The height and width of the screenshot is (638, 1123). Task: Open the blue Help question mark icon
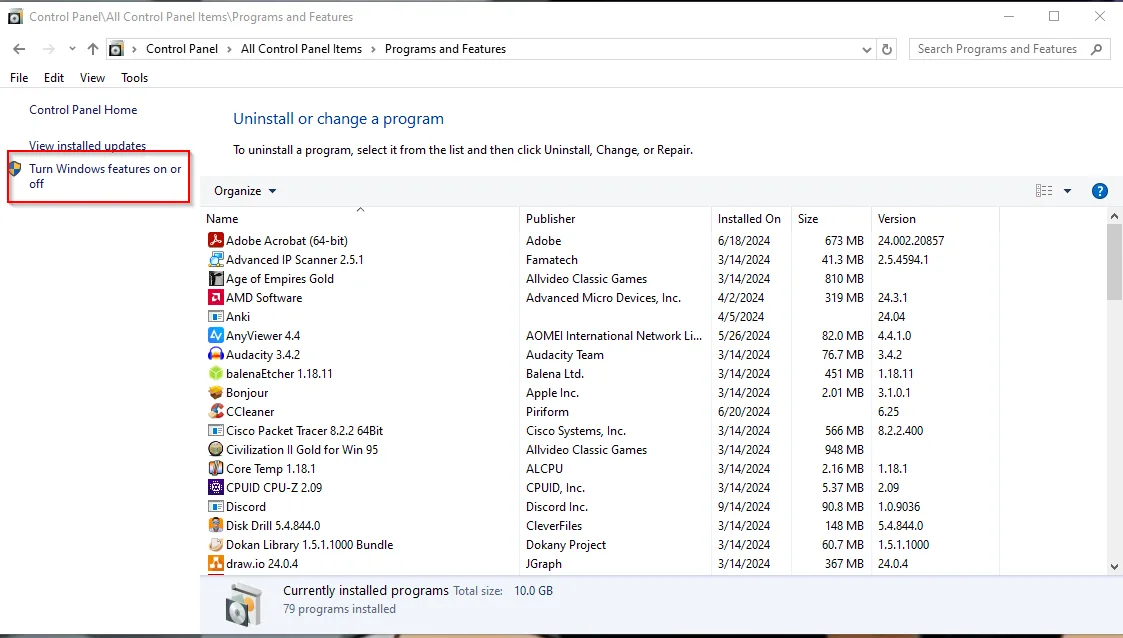pyautogui.click(x=1099, y=191)
